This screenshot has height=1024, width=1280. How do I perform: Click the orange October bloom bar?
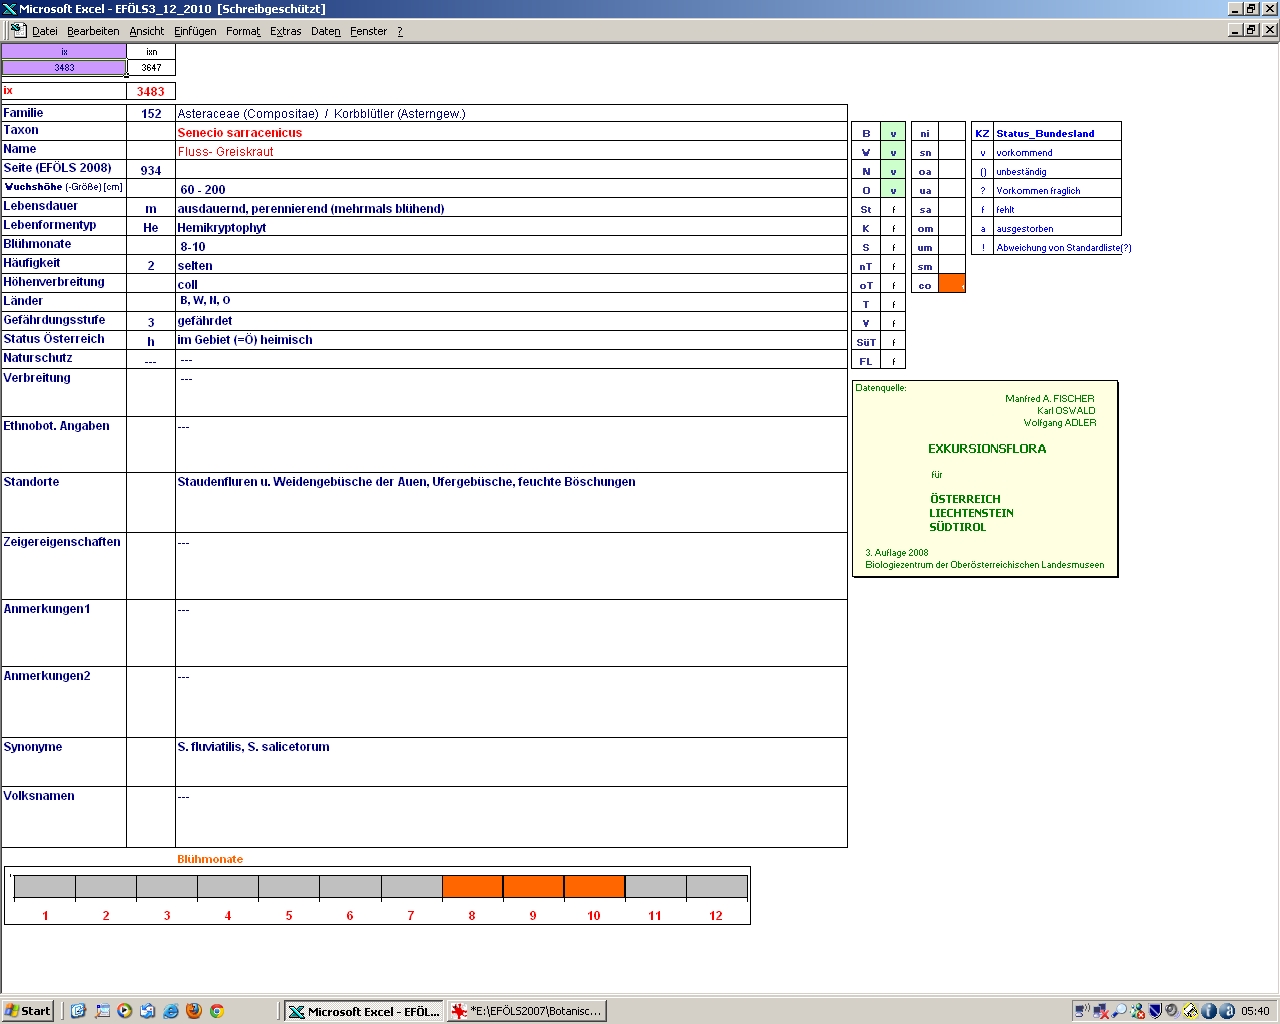594,887
